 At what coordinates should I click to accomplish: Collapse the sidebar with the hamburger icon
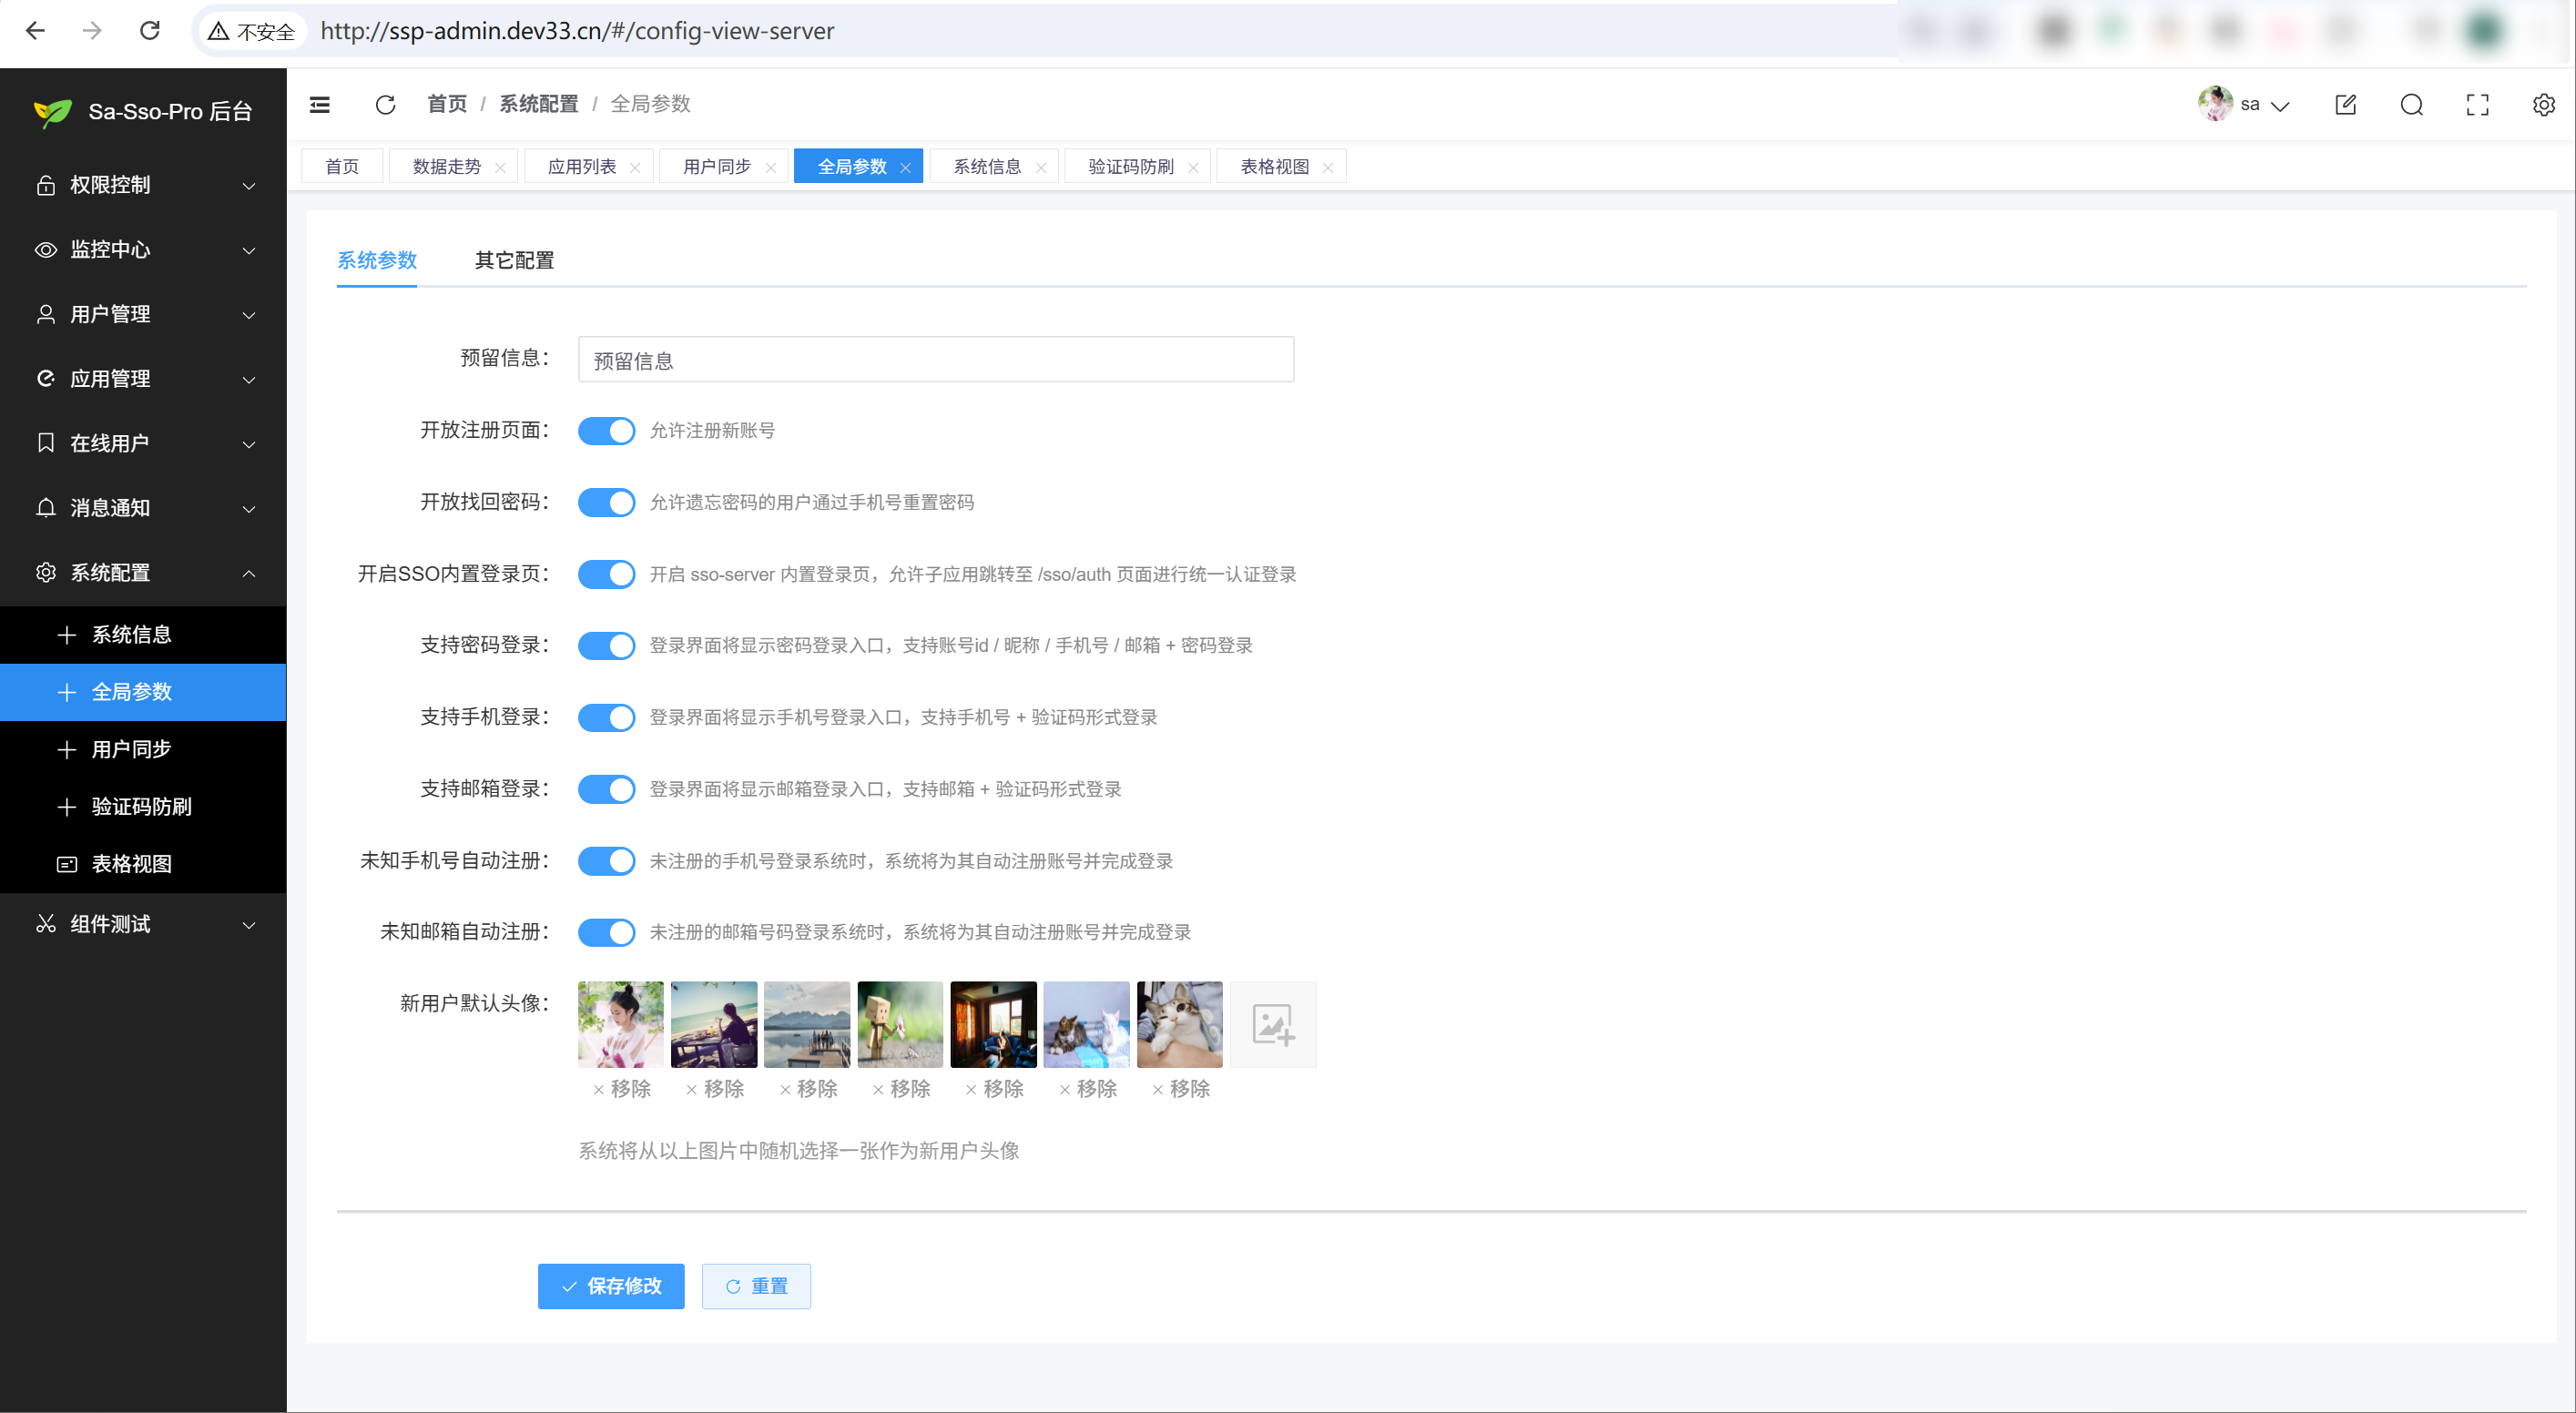coord(320,105)
